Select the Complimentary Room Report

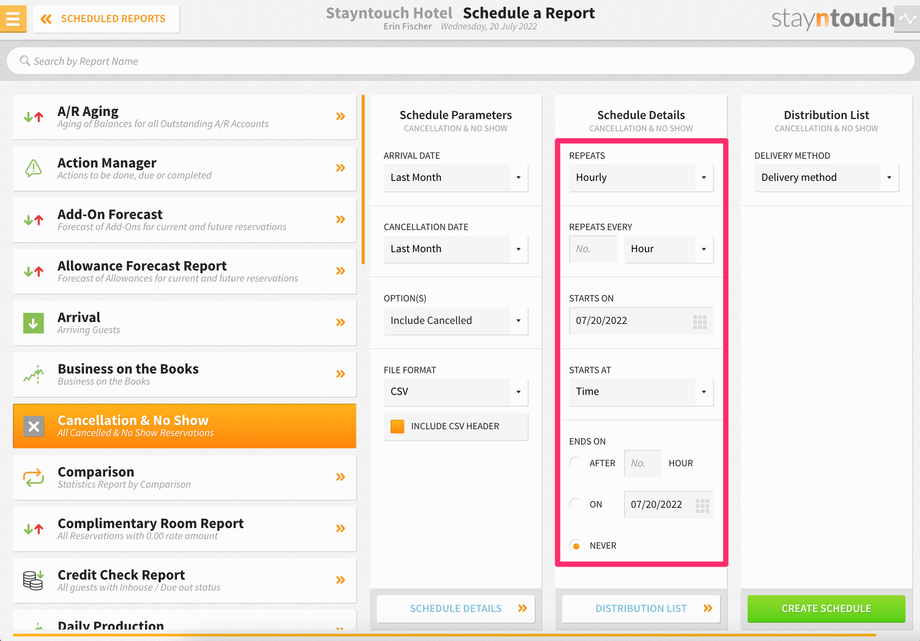point(184,529)
